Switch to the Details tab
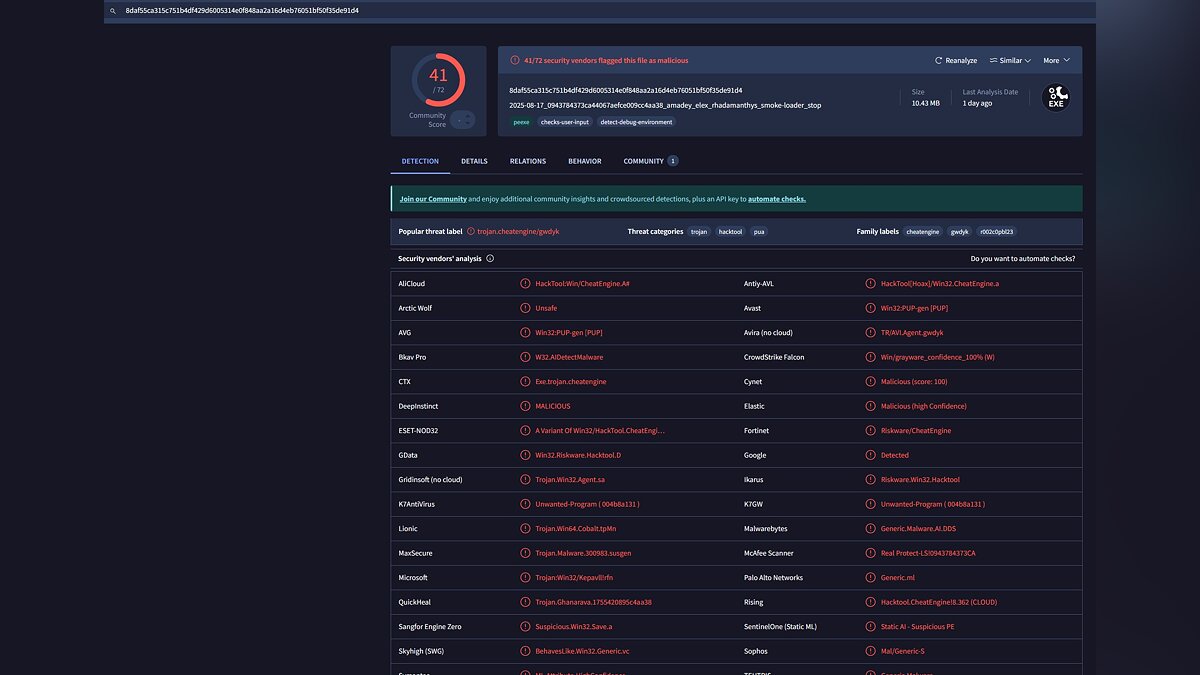The width and height of the screenshot is (1200, 675). tap(474, 161)
